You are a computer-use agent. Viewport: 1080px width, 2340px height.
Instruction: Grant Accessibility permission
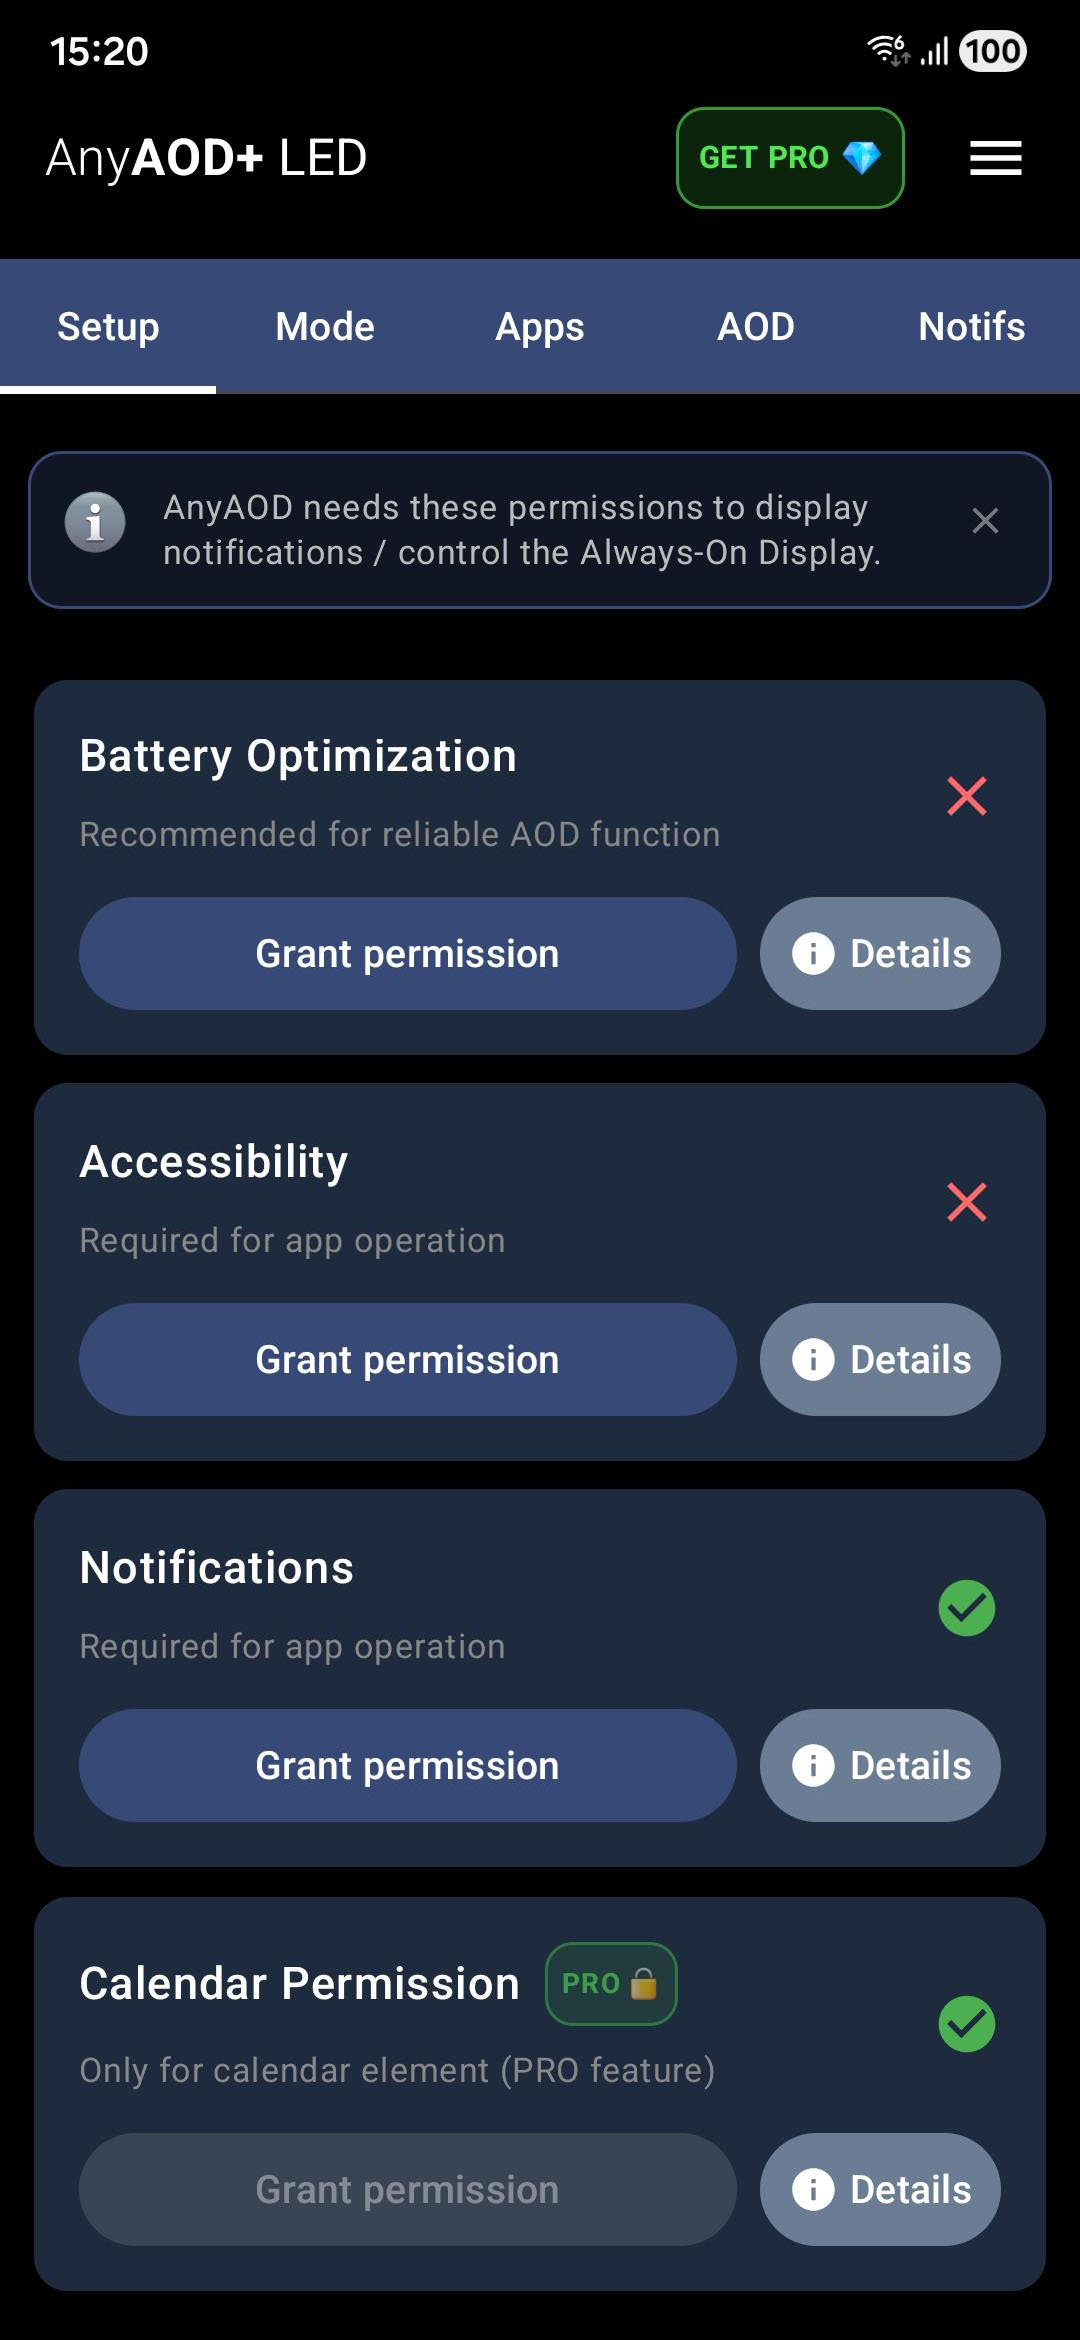point(407,1360)
